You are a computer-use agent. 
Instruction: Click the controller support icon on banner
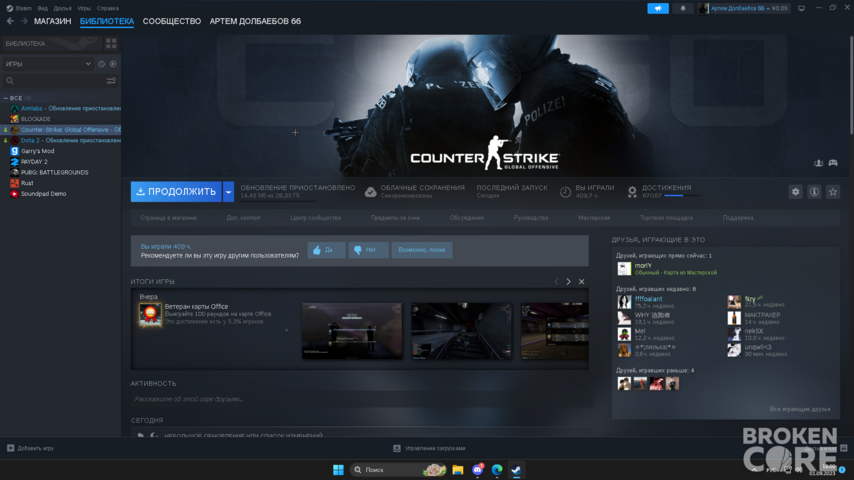point(833,163)
